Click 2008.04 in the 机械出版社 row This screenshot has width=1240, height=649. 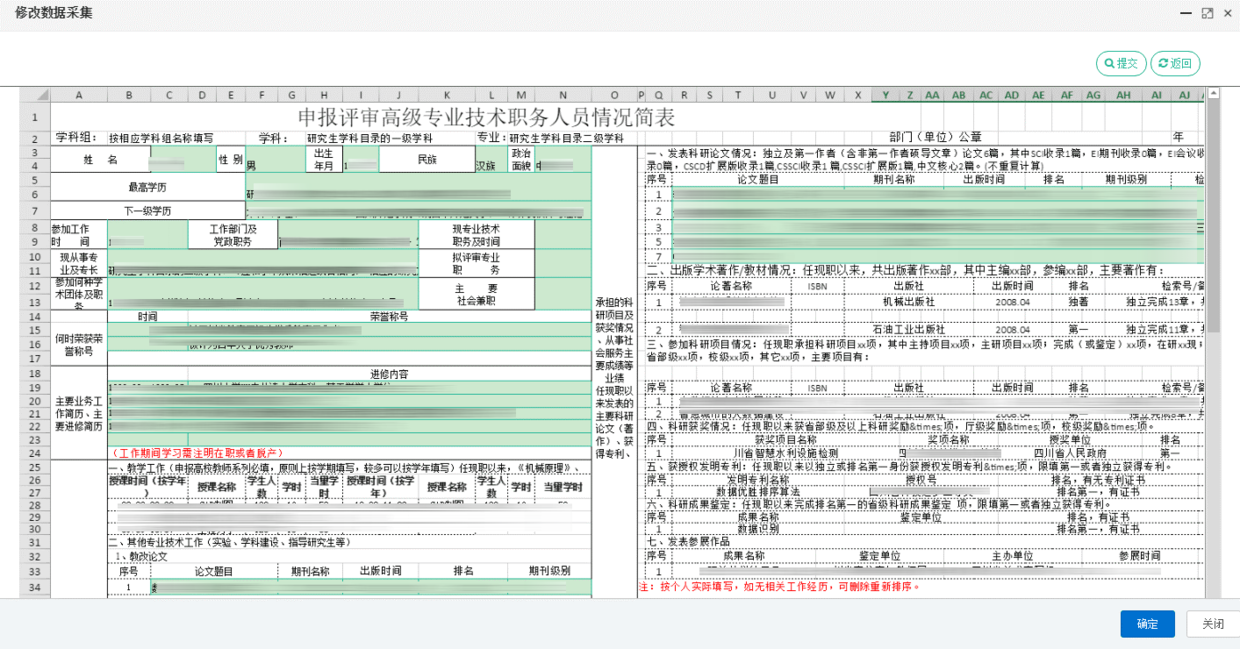(1012, 301)
